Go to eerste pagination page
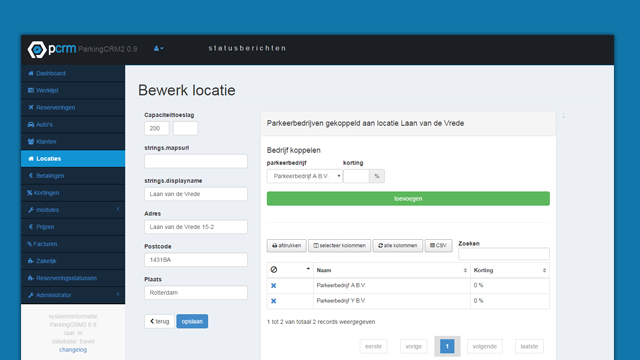 pos(373,347)
